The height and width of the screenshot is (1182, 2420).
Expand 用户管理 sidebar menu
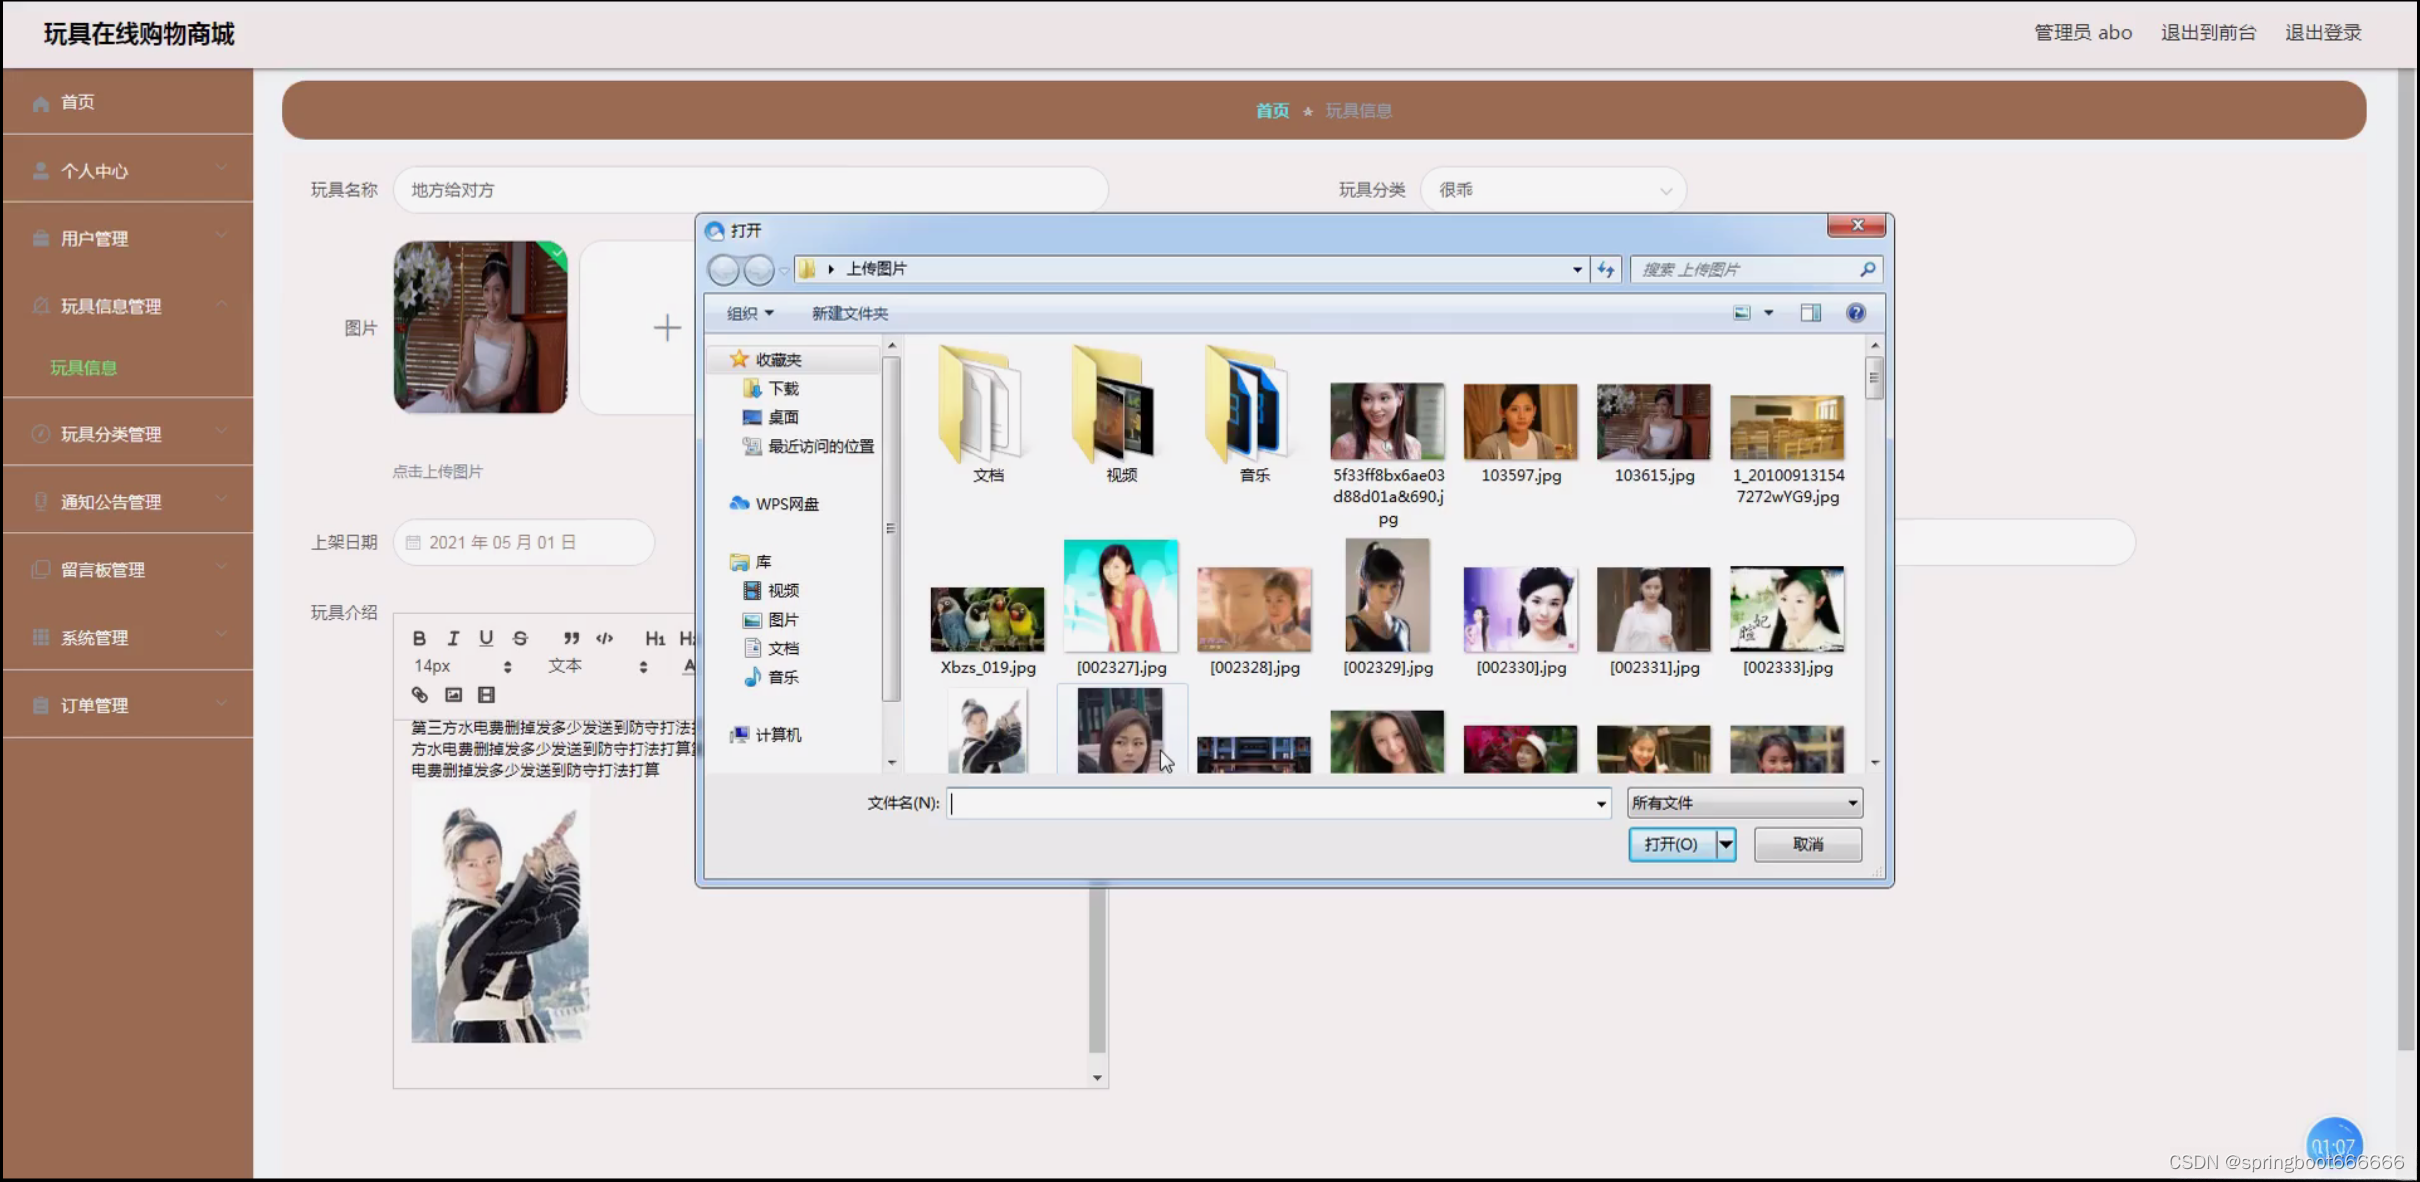tap(127, 238)
